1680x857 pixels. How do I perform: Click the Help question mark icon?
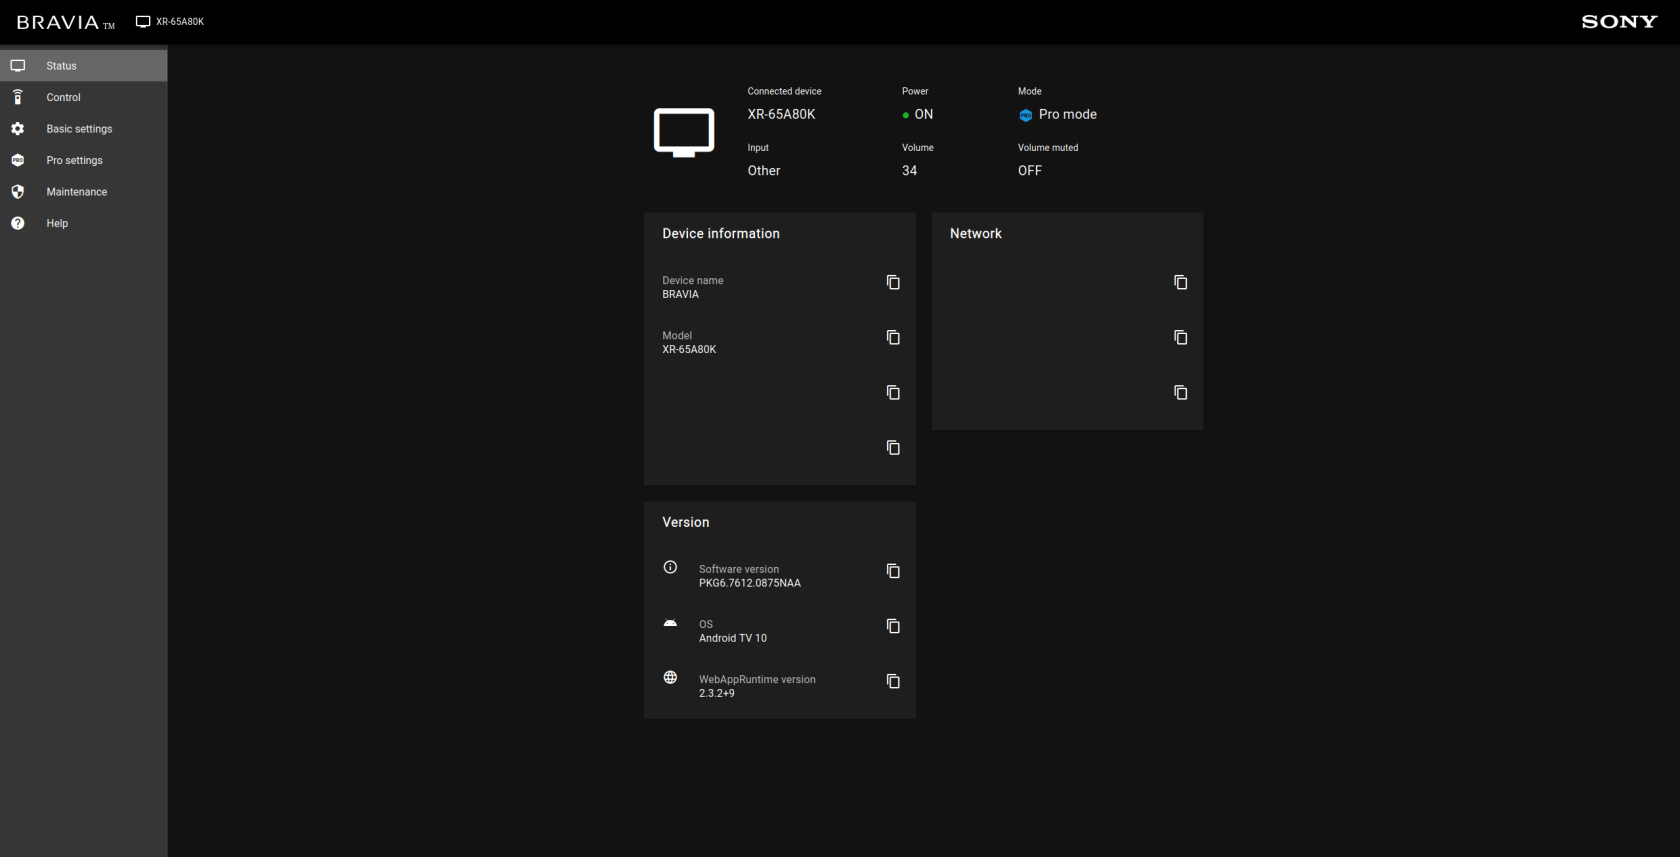point(18,223)
